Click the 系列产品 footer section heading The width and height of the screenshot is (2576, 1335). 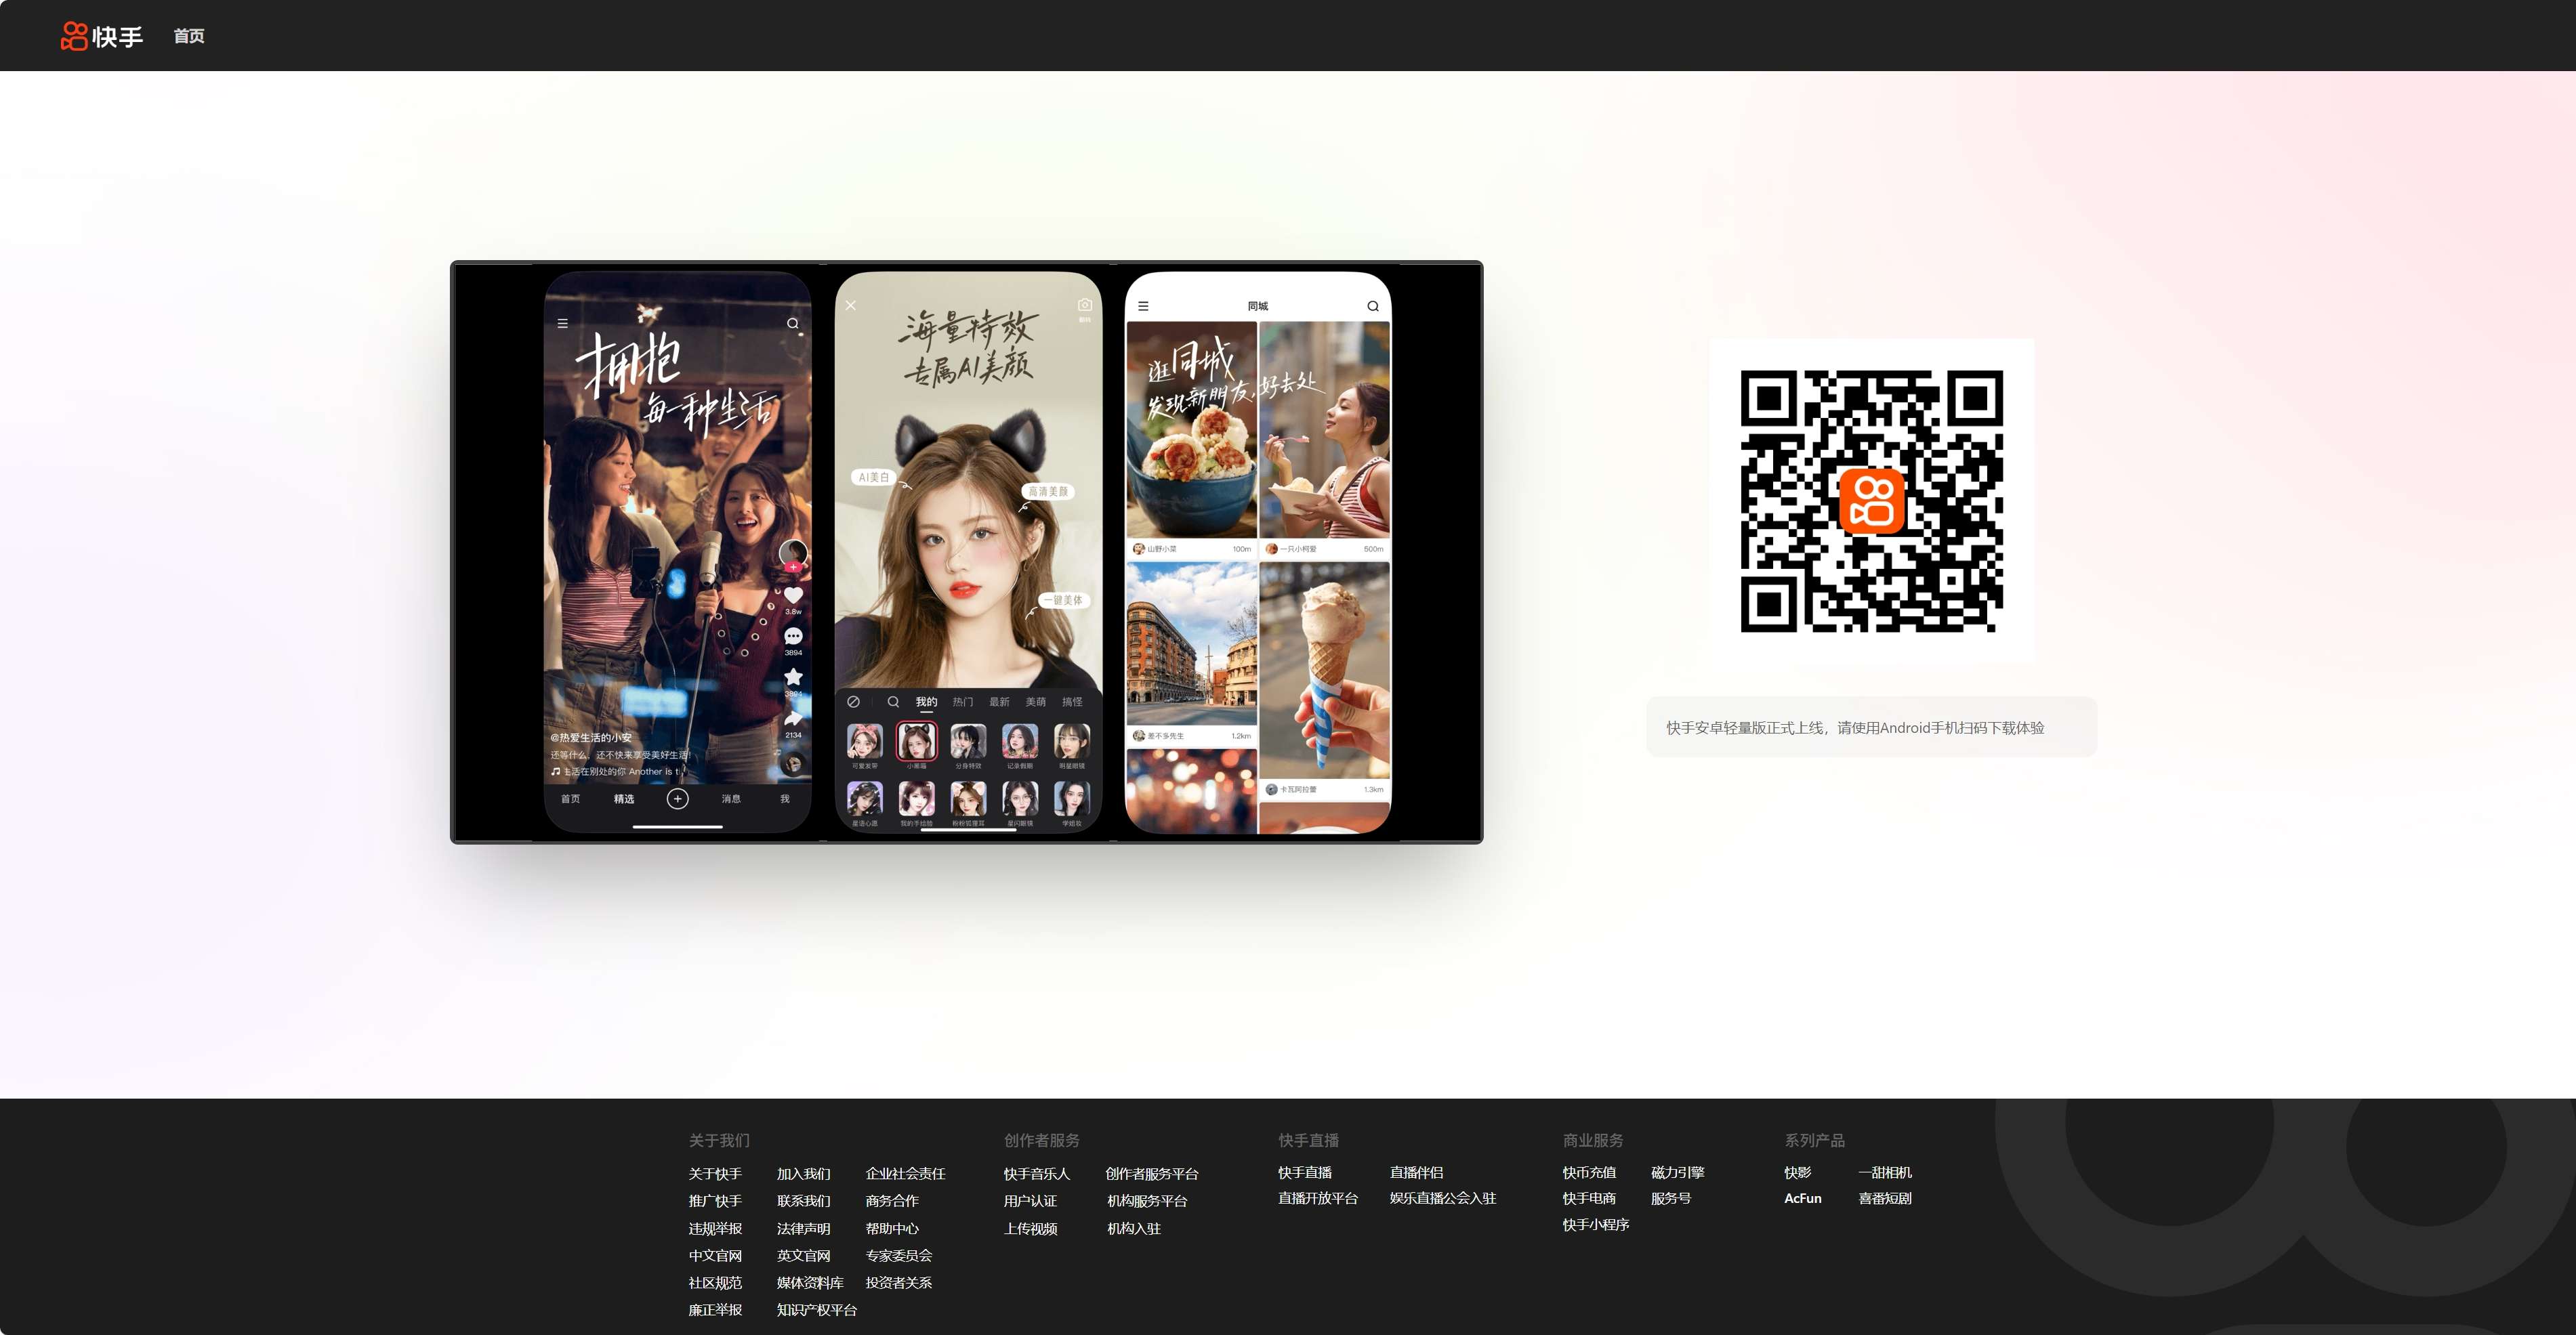point(1815,1141)
